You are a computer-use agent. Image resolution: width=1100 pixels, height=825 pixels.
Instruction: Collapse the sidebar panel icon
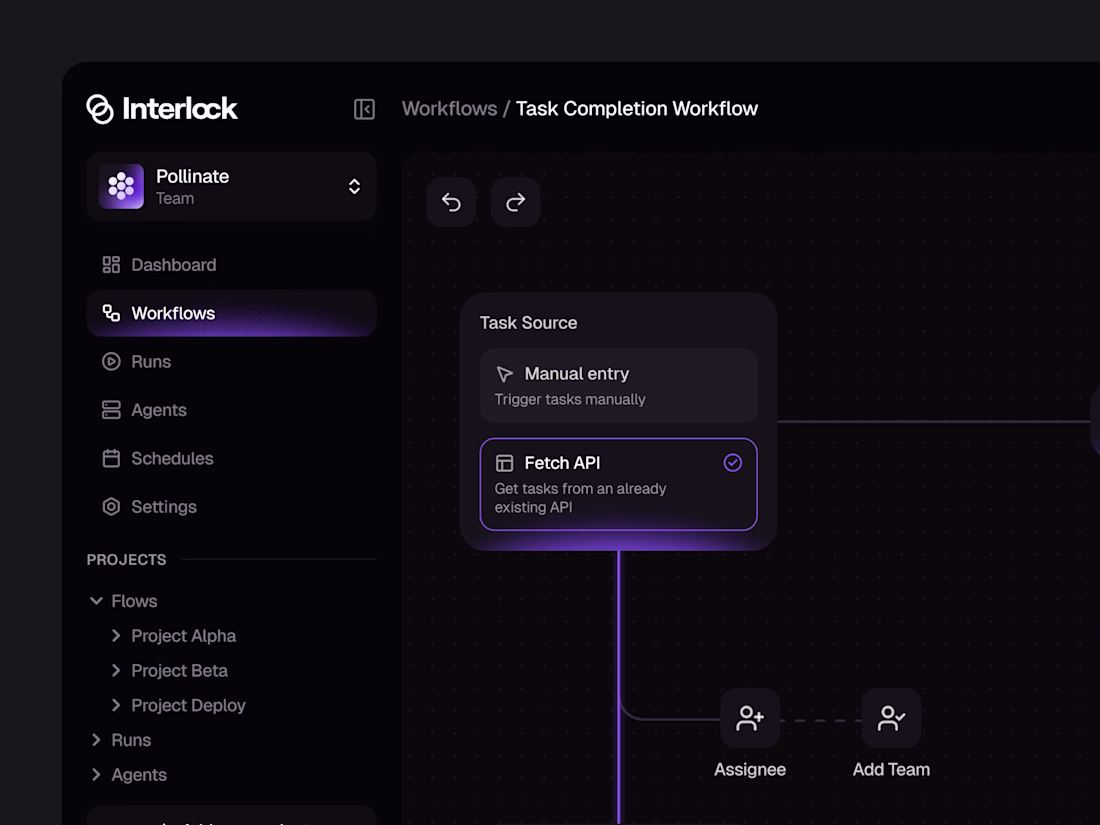(364, 109)
